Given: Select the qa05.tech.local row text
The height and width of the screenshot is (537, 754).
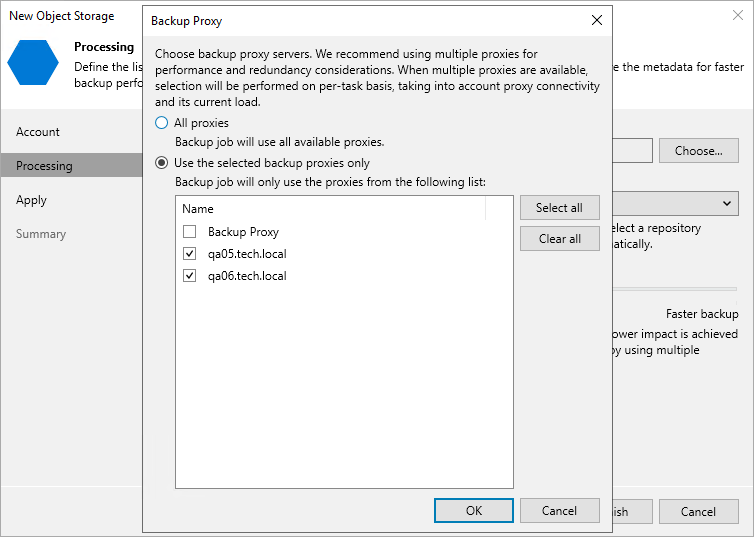Looking at the screenshot, I should (247, 254).
